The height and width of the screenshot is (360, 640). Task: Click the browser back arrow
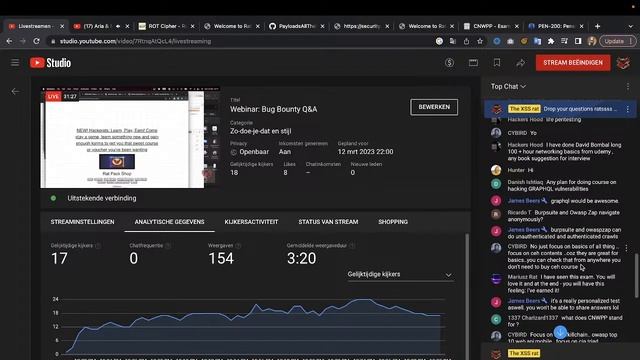9,41
